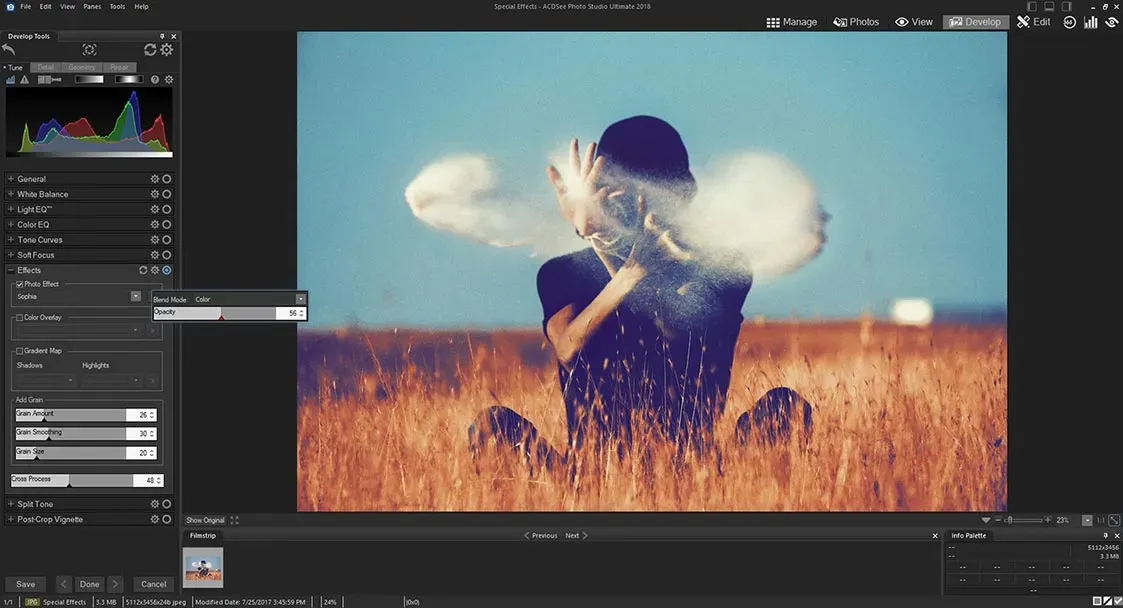Open the Split Tone settings gear
The width and height of the screenshot is (1123, 608).
155,504
